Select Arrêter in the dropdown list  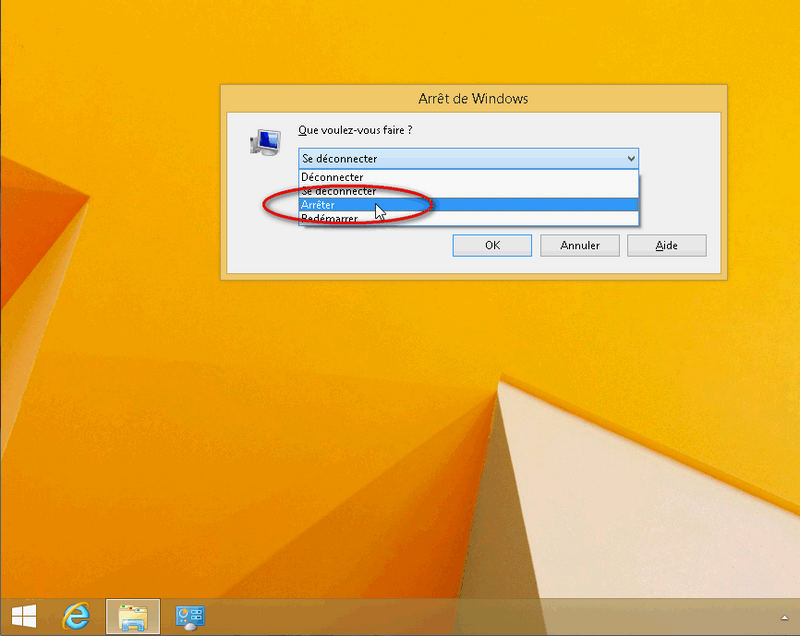click(468, 205)
